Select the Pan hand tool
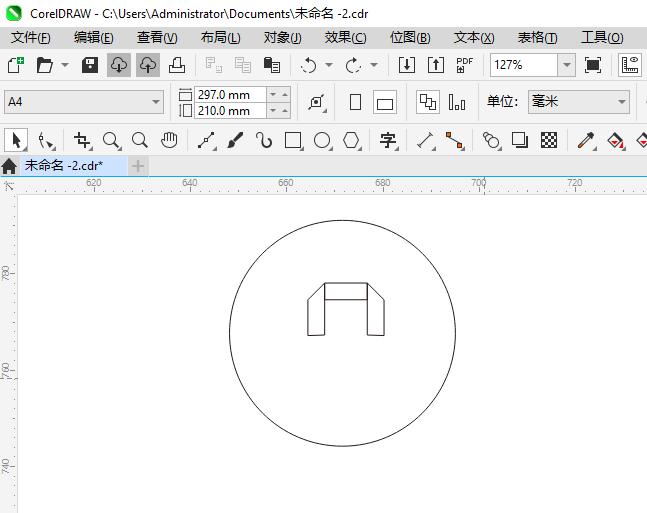This screenshot has height=513, width=647. (169, 140)
